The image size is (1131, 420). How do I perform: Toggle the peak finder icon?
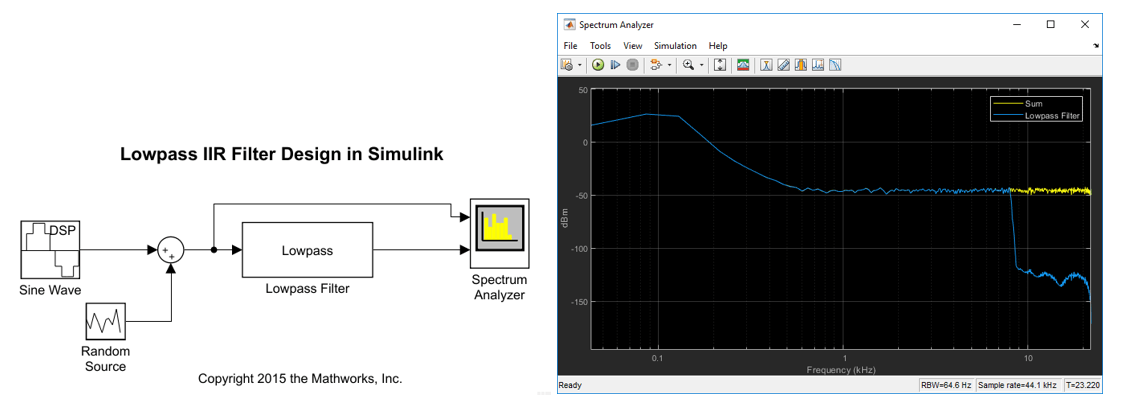coord(818,65)
